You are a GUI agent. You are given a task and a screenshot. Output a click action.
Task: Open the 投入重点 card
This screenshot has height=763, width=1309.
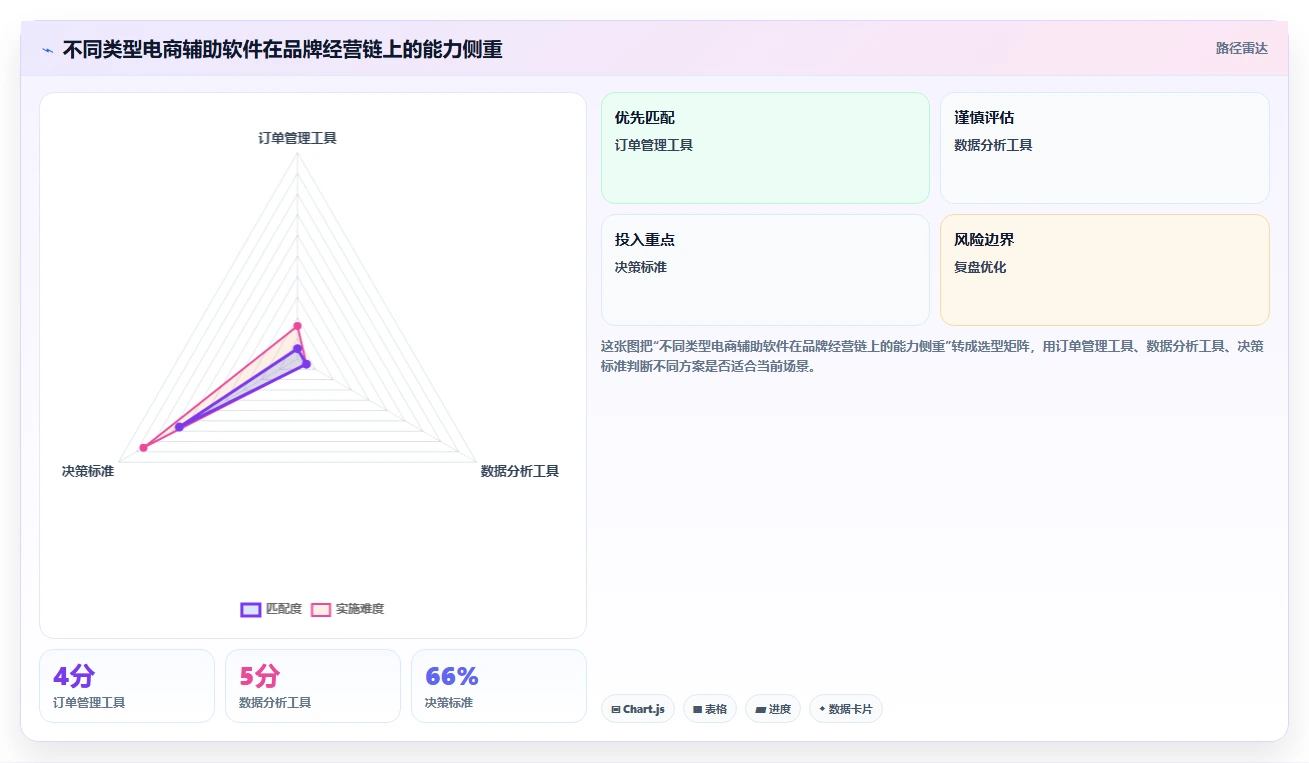(765, 270)
